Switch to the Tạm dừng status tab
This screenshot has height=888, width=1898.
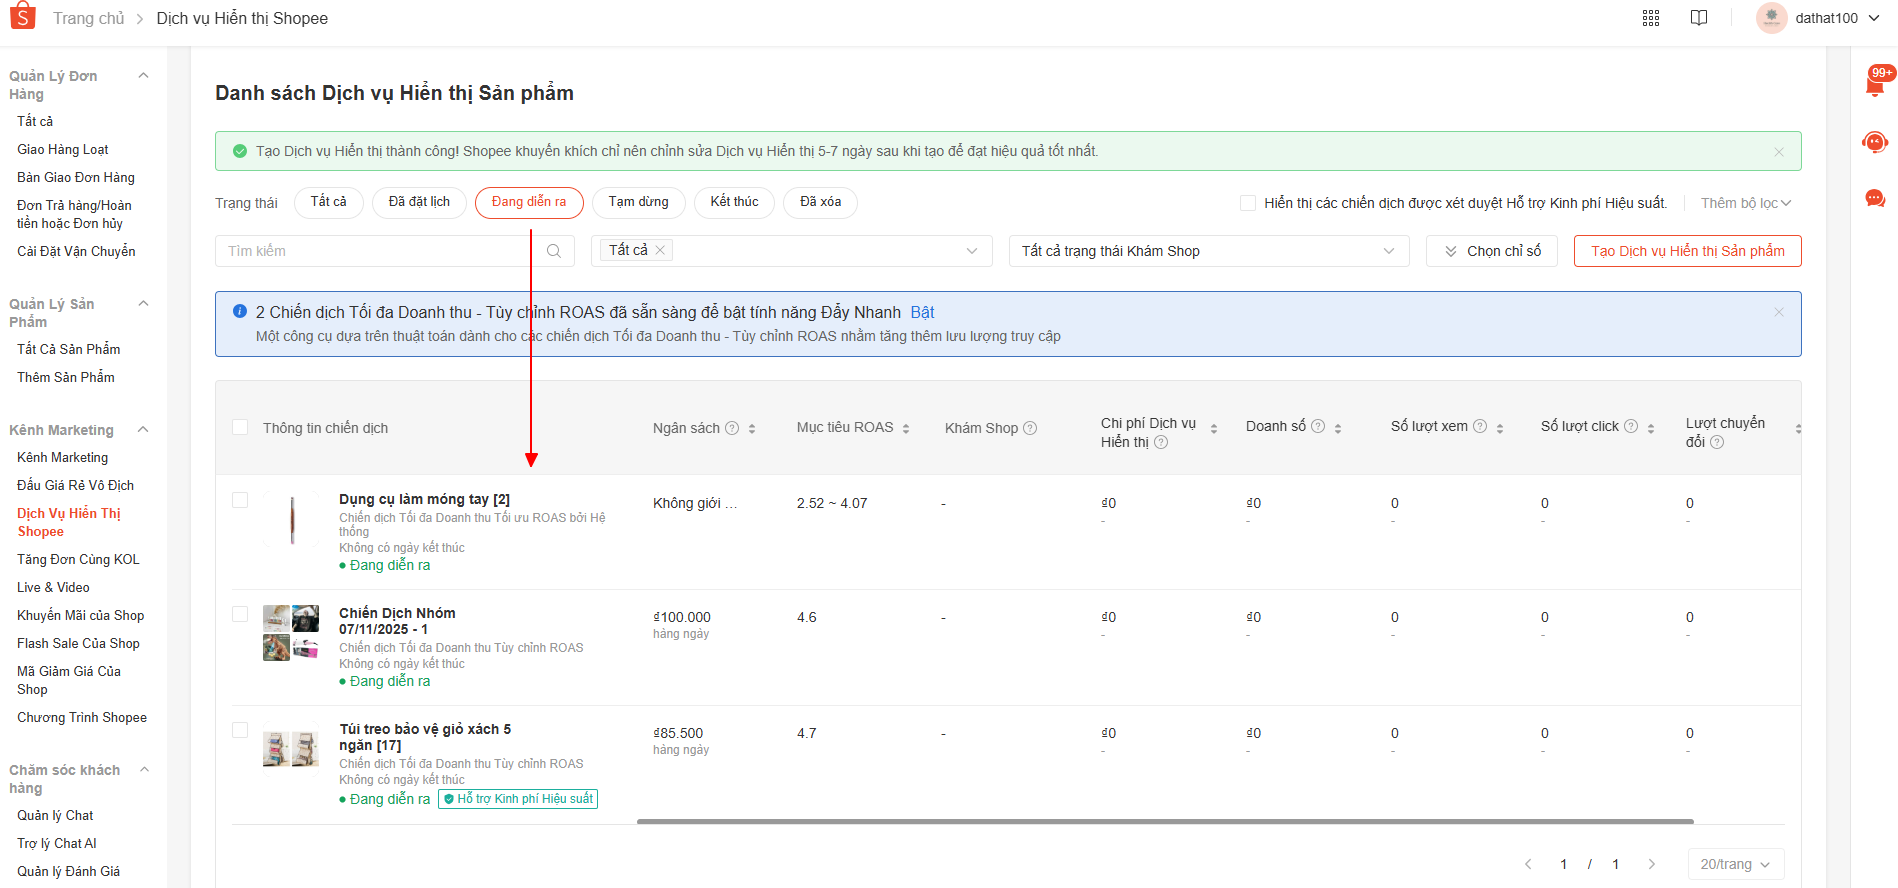coord(638,202)
